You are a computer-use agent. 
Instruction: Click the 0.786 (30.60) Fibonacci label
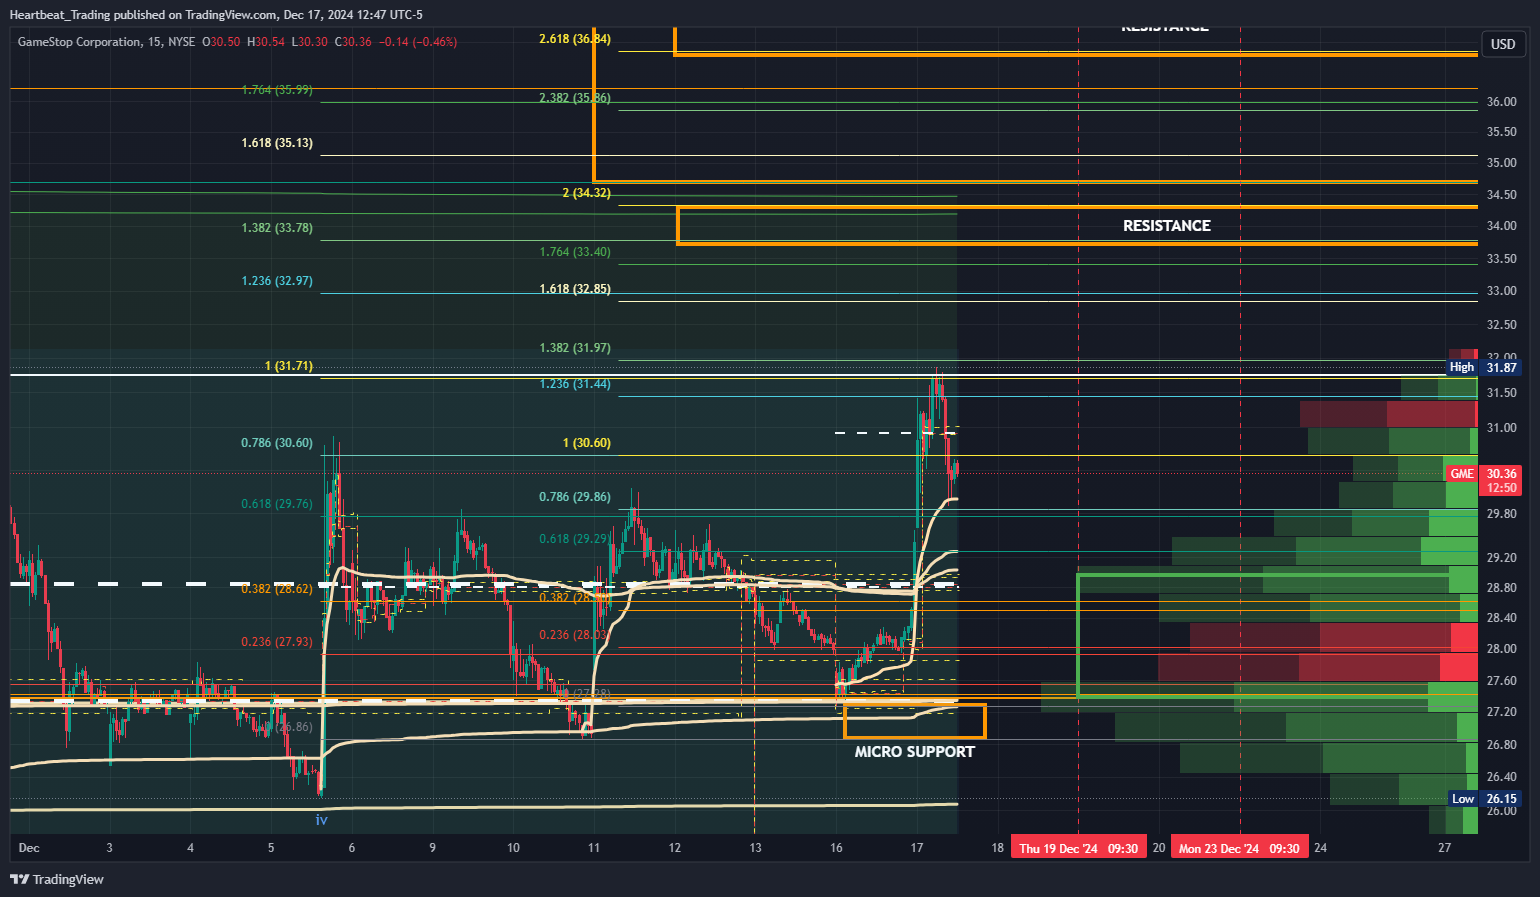click(x=277, y=443)
